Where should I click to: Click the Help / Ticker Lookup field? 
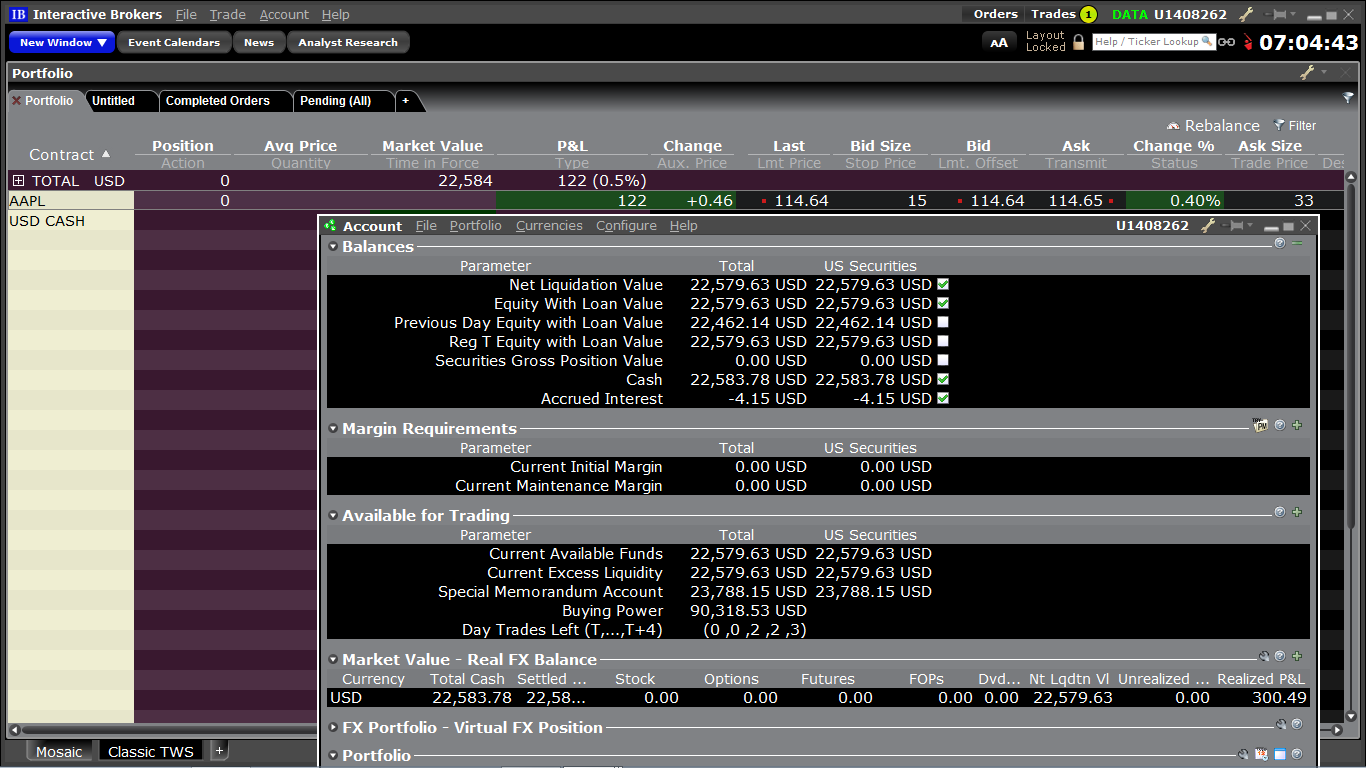(x=1154, y=42)
